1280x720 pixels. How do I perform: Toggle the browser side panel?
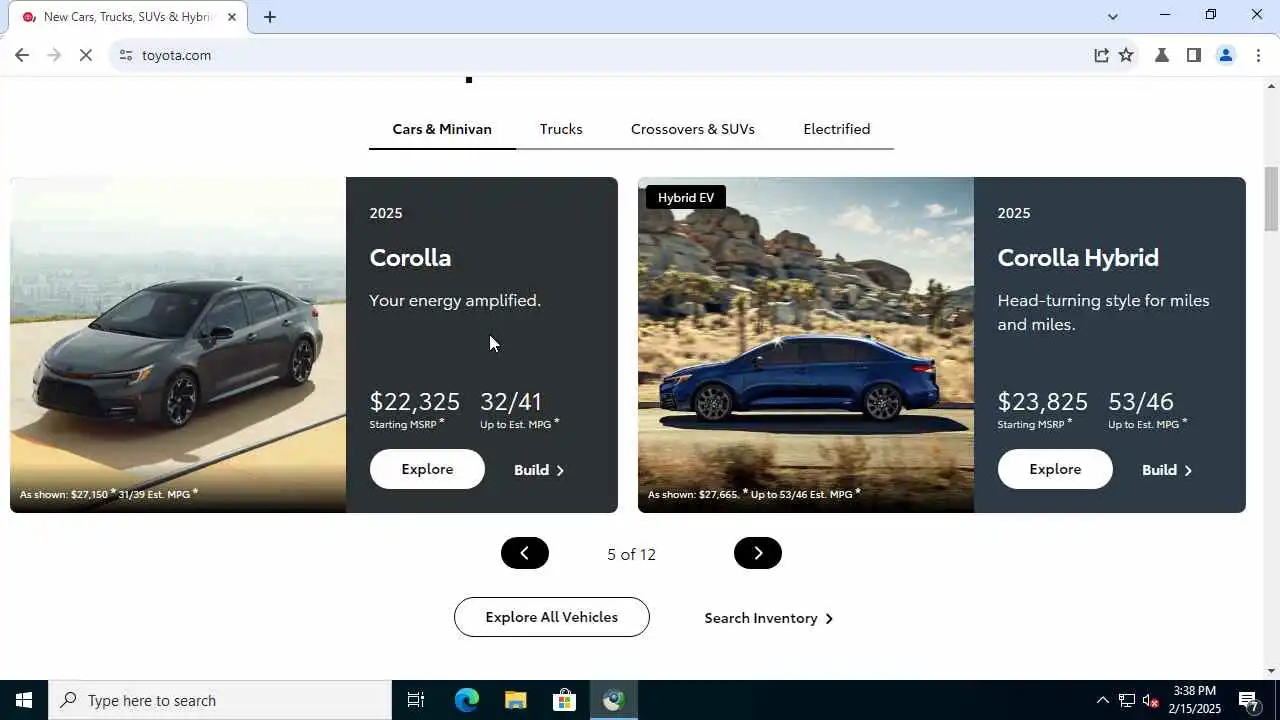tap(1193, 55)
